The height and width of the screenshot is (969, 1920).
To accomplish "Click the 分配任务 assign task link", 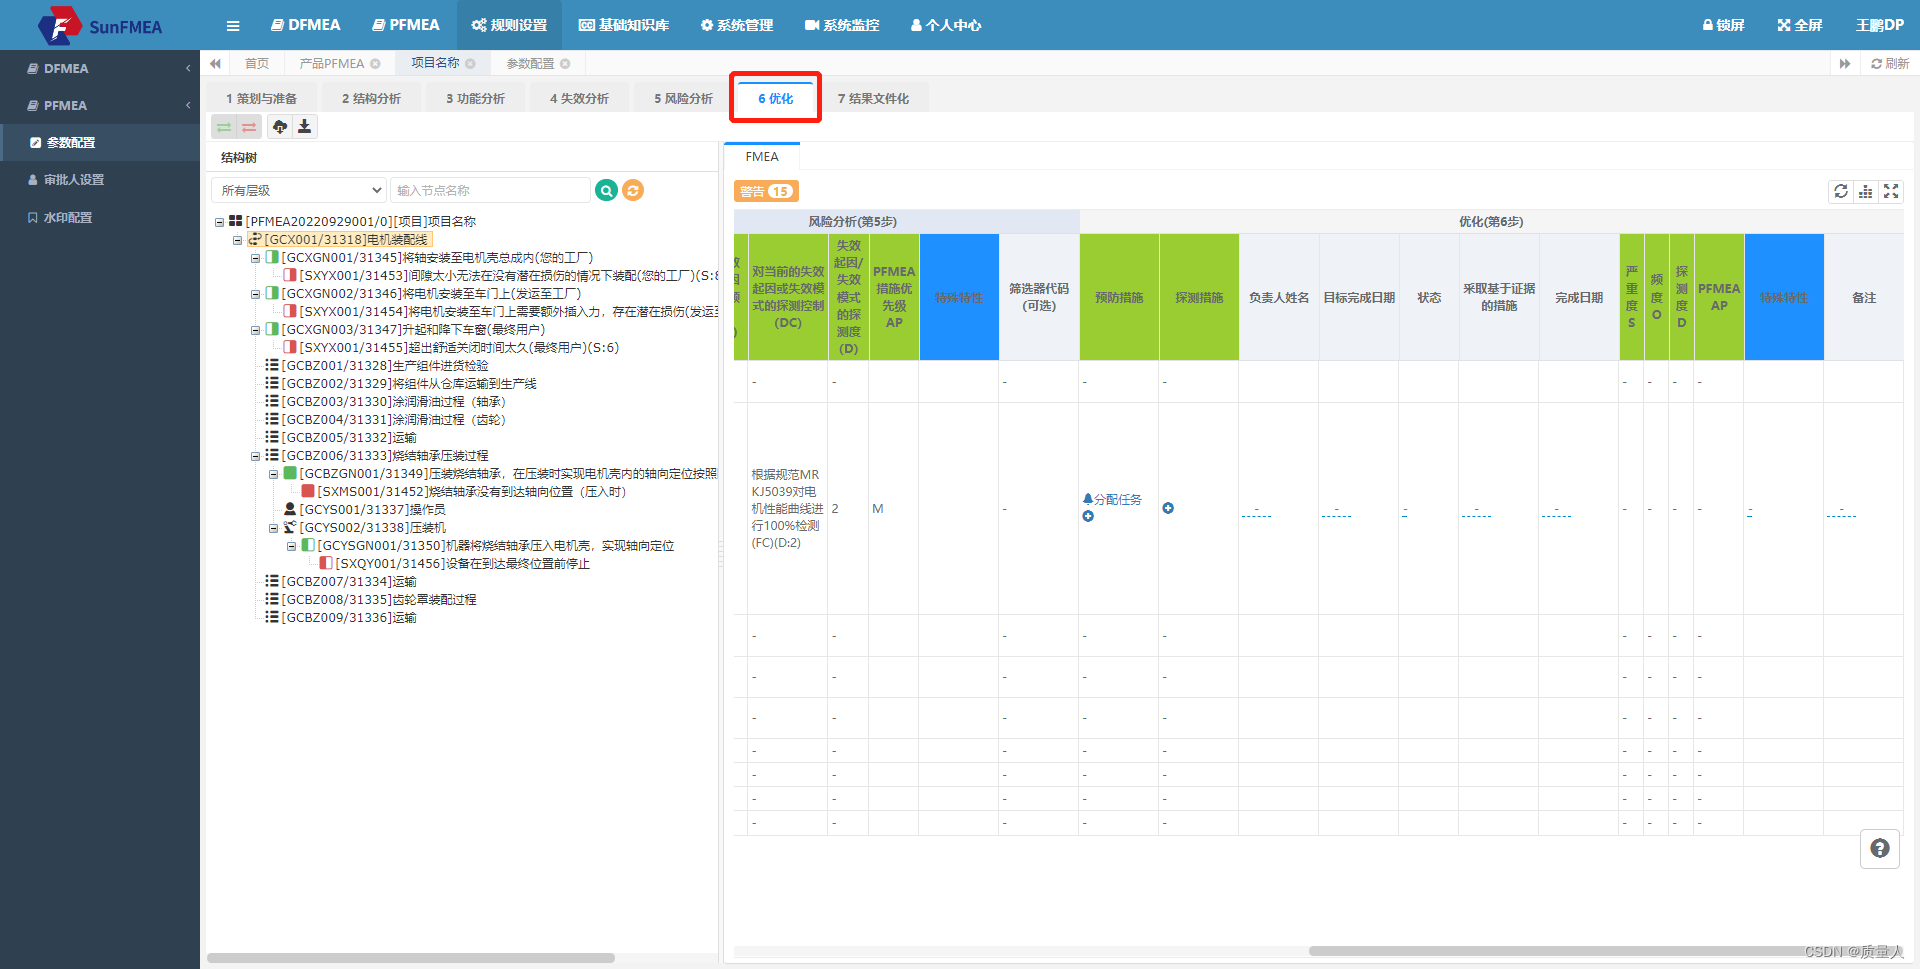I will tap(1113, 499).
